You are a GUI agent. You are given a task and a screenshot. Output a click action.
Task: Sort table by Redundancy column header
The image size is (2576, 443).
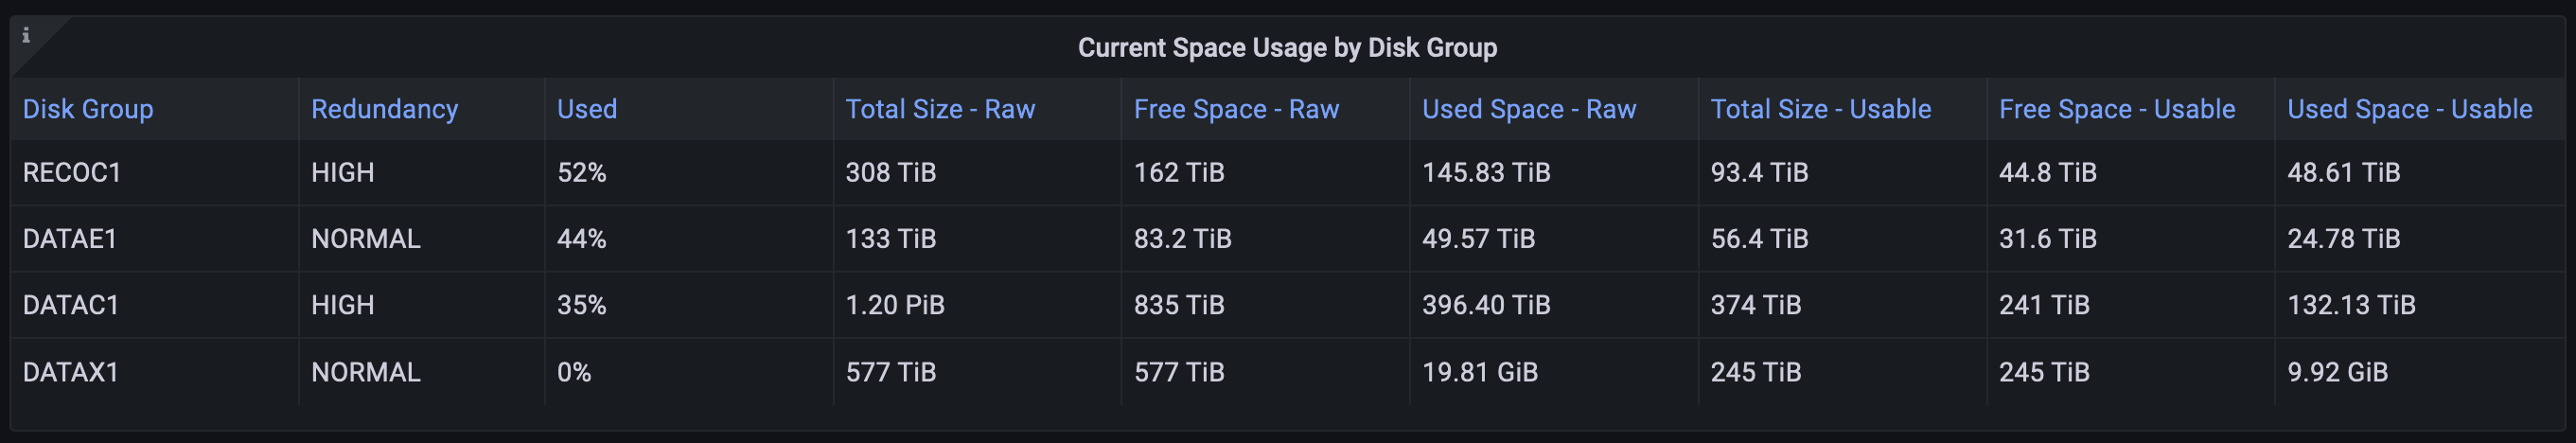tap(384, 109)
